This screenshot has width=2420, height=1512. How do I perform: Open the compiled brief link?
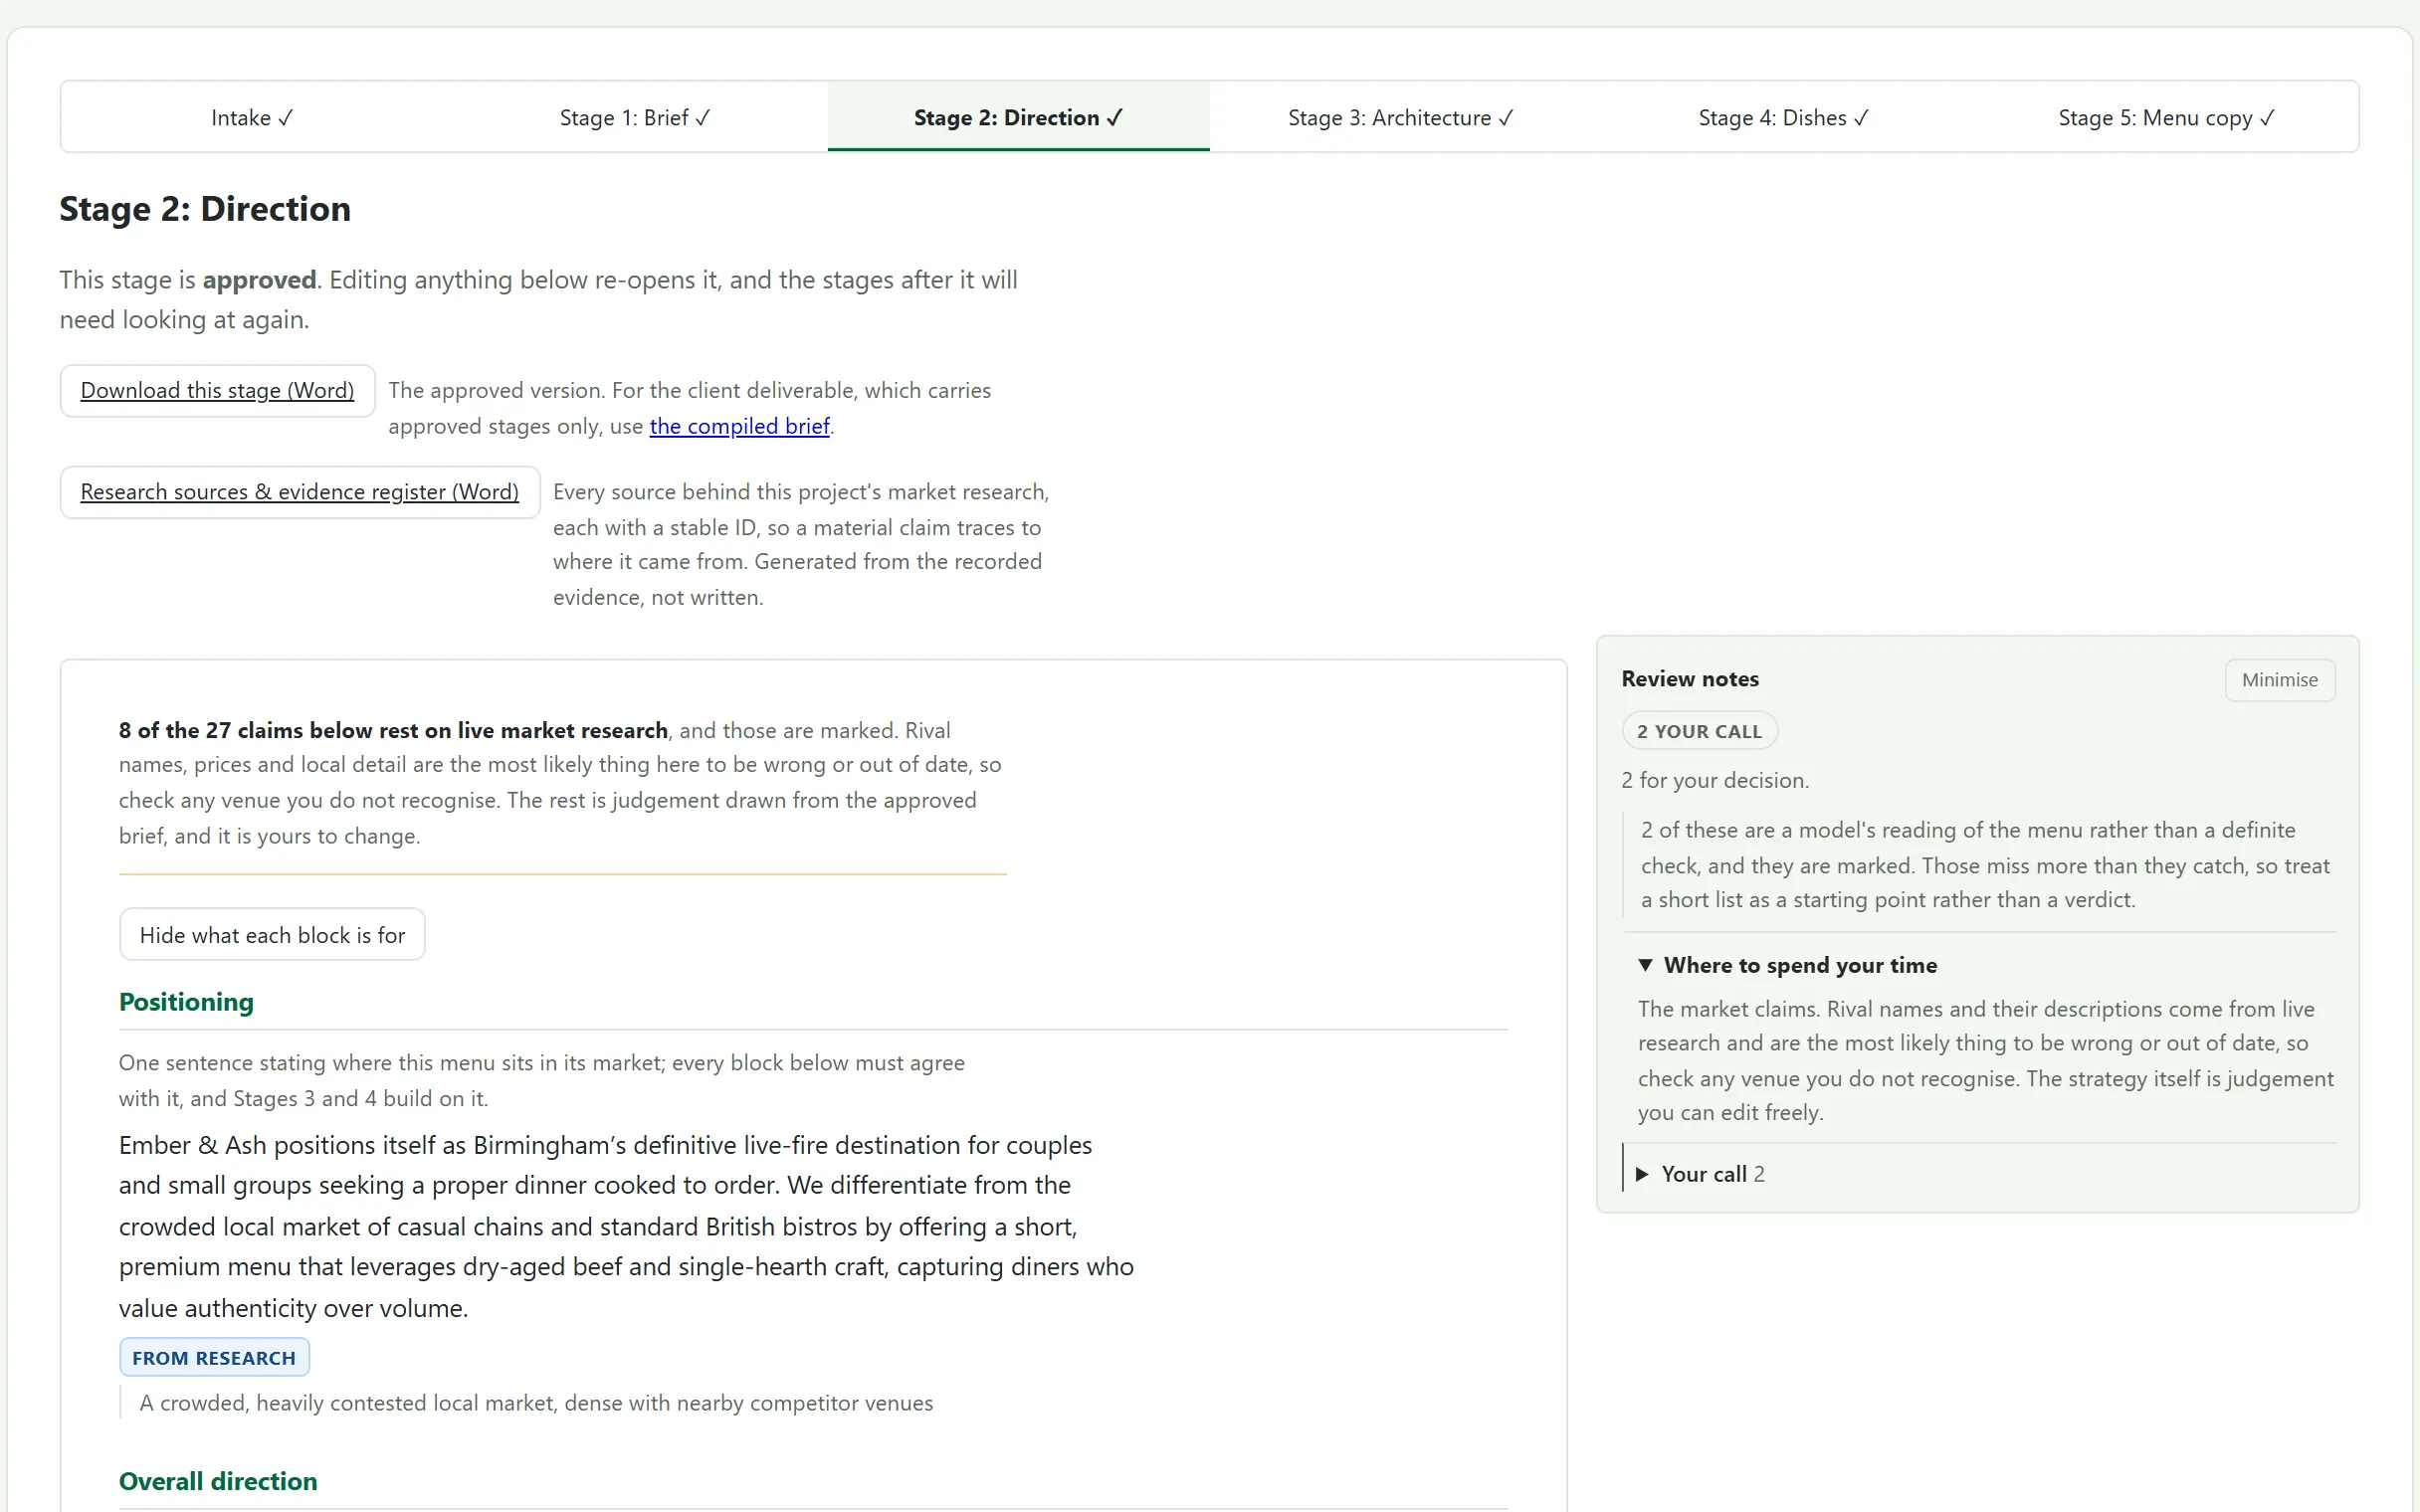point(739,426)
